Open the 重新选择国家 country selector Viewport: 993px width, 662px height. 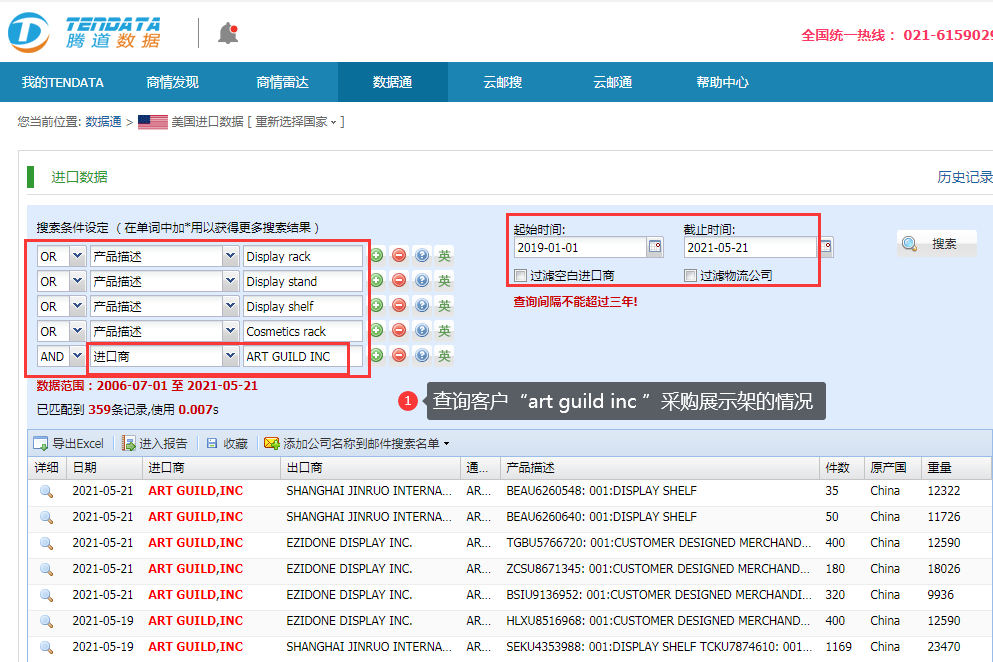tap(296, 122)
